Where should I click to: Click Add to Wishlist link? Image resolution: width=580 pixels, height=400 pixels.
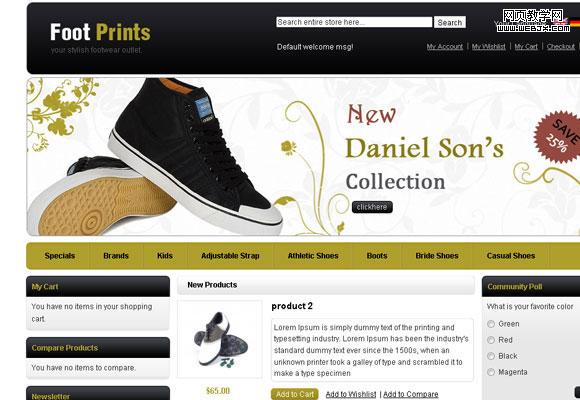(x=351, y=394)
